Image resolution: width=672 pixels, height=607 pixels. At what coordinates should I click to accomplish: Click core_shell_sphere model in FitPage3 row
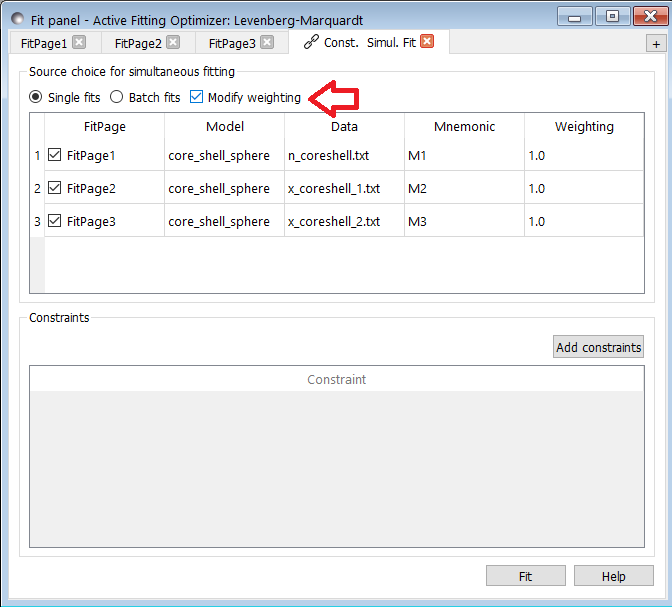tap(225, 221)
